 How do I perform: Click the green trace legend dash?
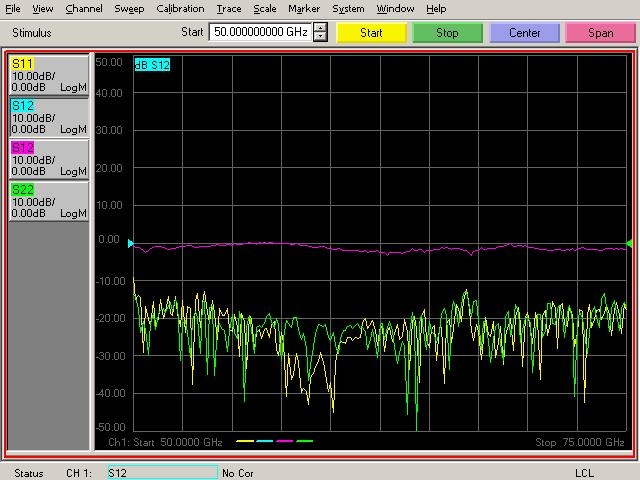click(x=305, y=441)
